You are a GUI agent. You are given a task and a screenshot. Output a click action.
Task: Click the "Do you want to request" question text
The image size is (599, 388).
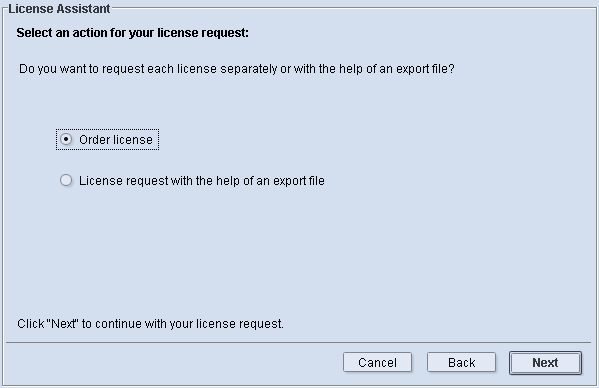237,69
